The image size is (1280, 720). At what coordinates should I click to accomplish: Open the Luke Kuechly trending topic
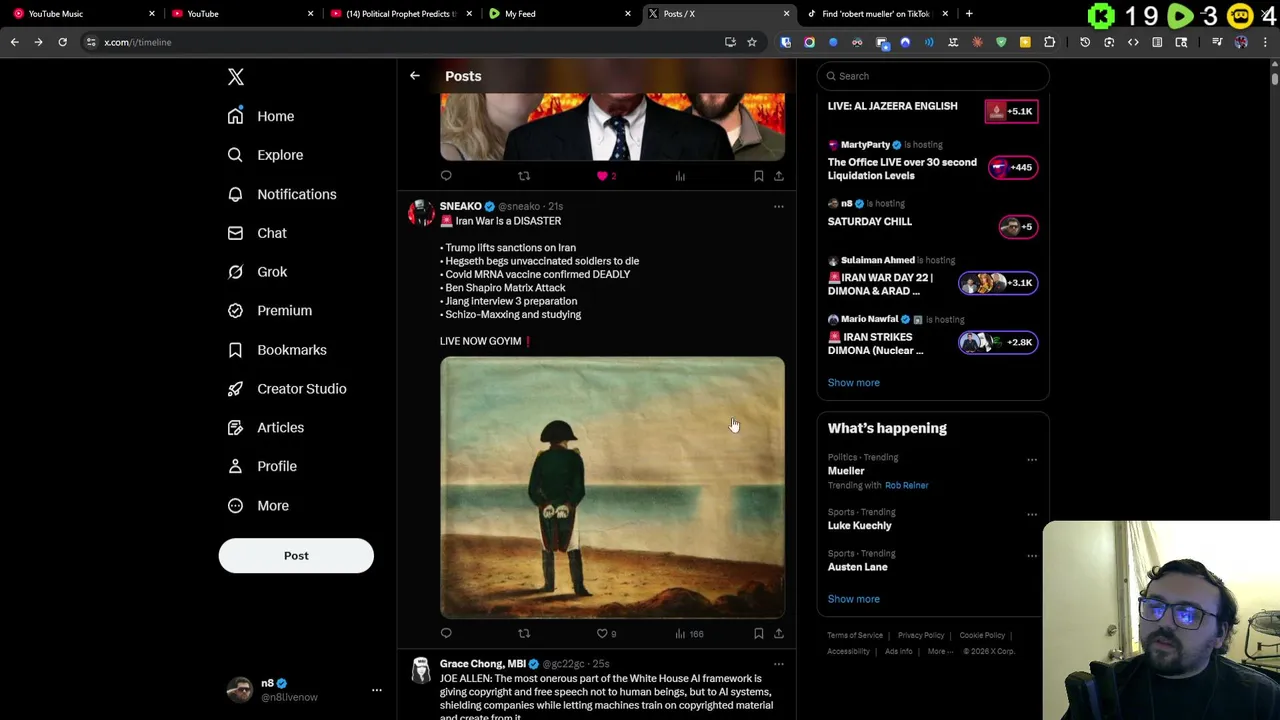859,526
